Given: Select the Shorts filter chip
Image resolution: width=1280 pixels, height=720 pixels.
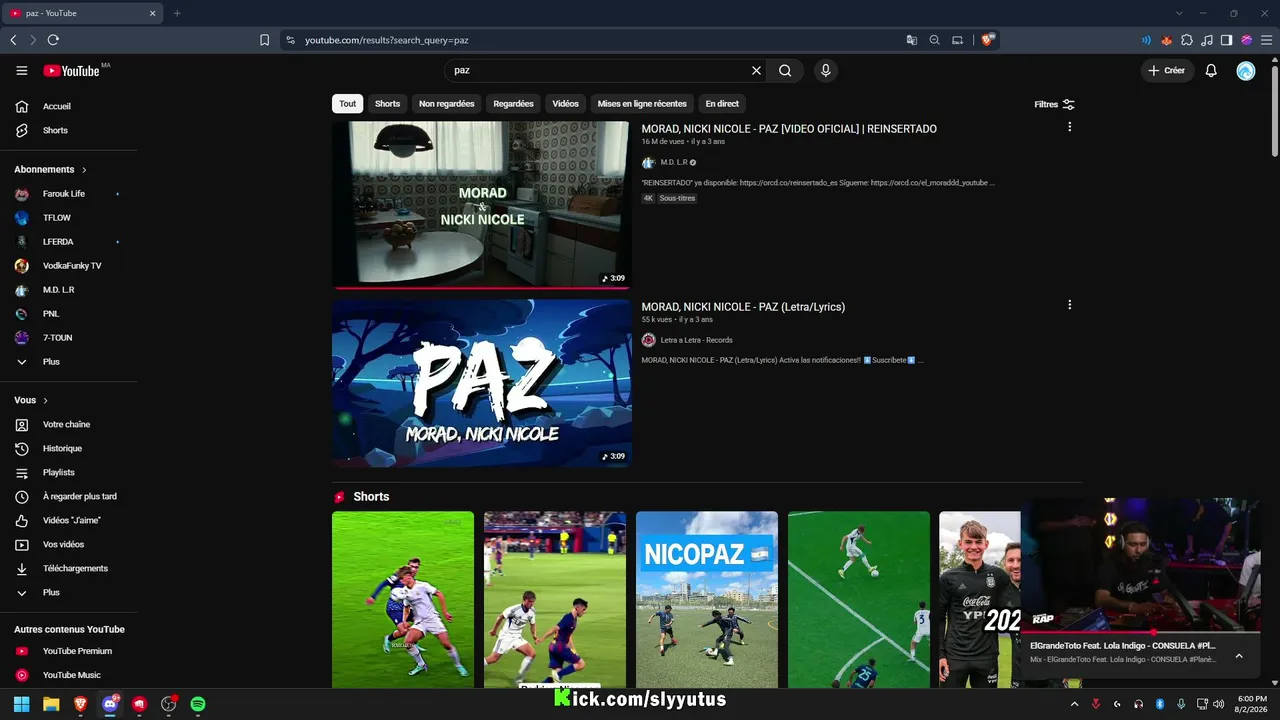Looking at the screenshot, I should click(387, 104).
